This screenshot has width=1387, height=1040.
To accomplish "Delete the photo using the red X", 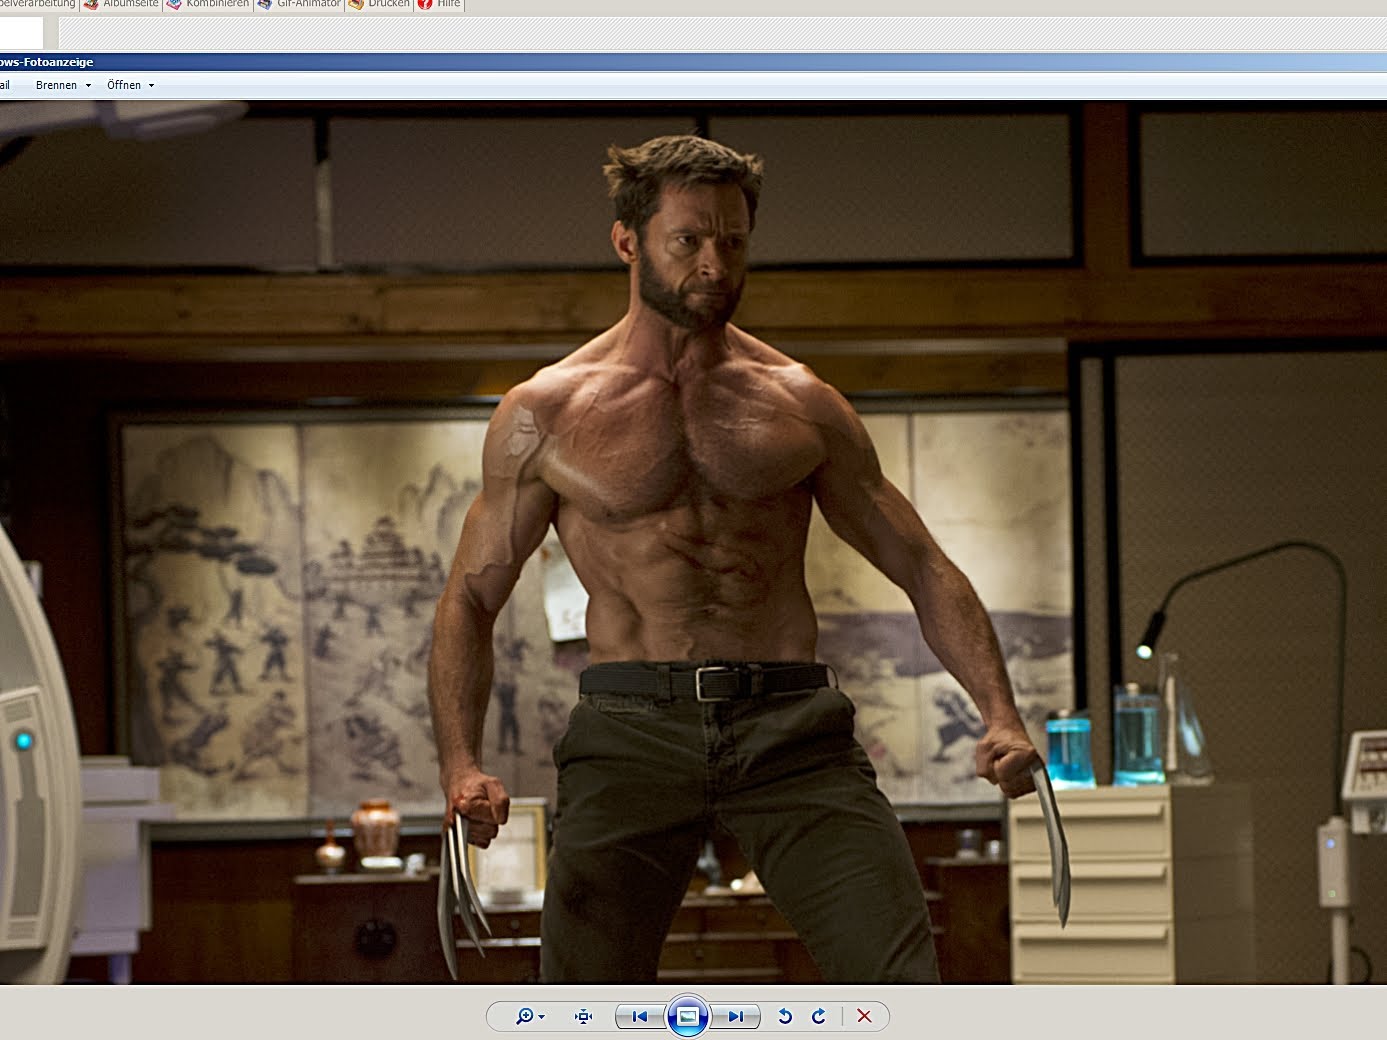I will [x=865, y=1016].
